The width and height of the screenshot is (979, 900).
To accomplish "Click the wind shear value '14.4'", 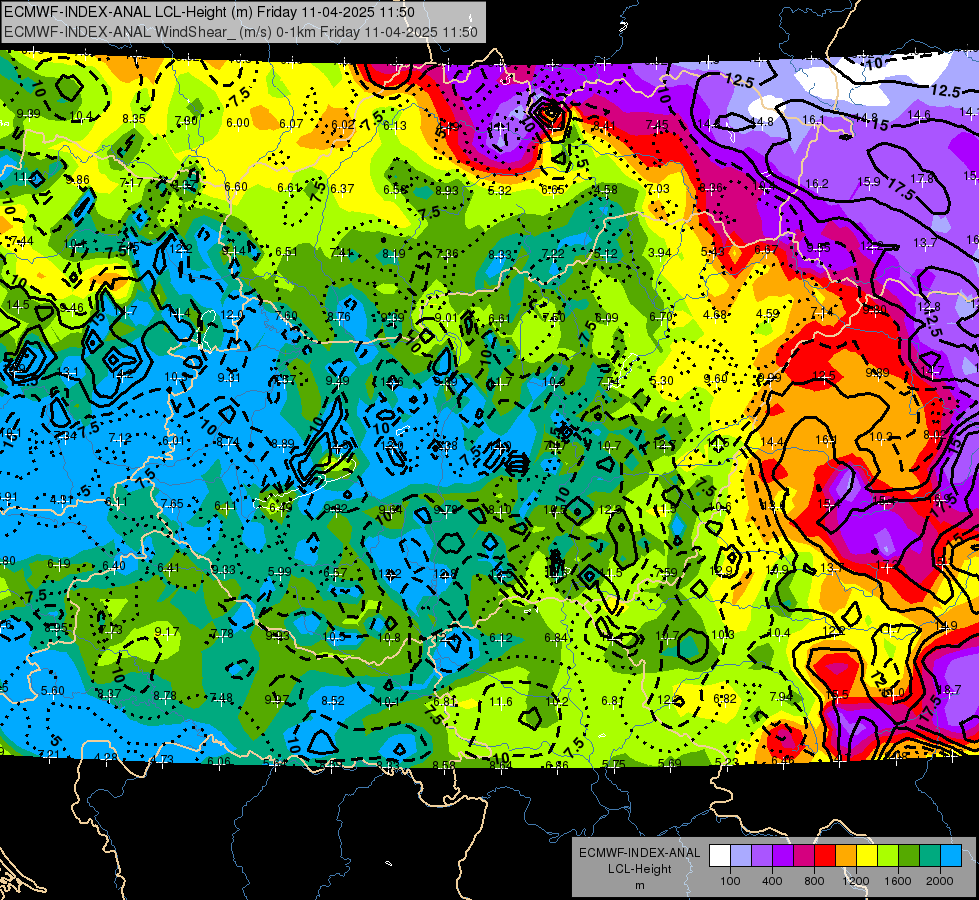I will click(772, 442).
